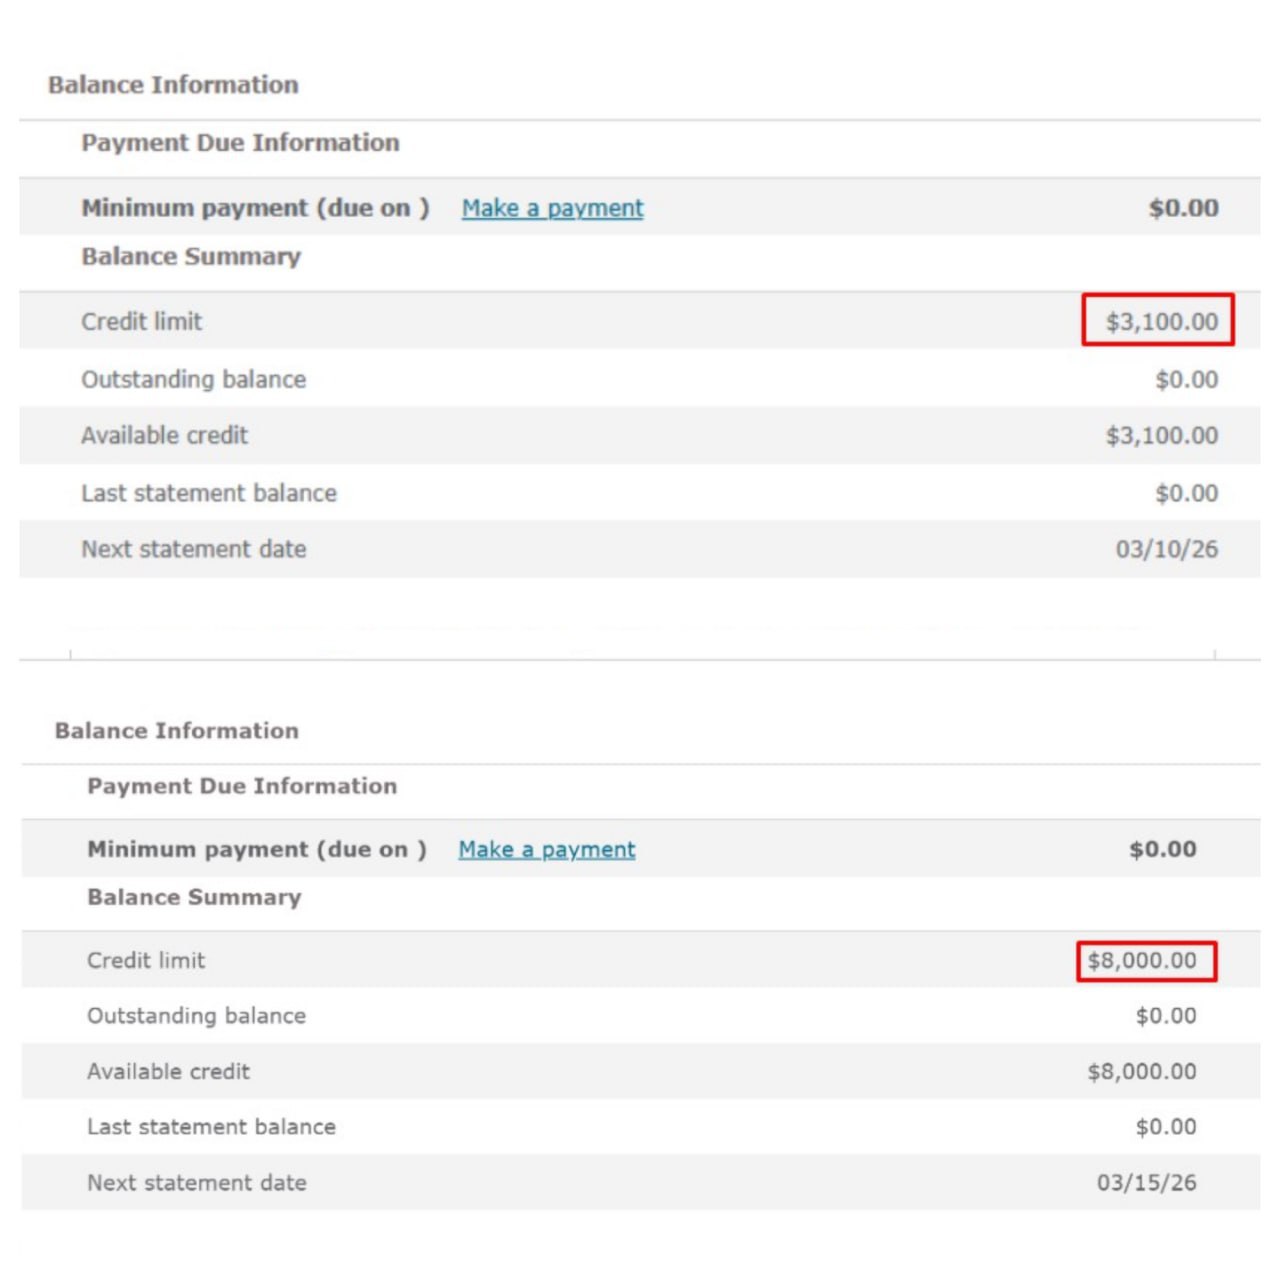Select the highlighted $8,000.00 credit limit value
The width and height of the screenshot is (1280, 1280).
click(x=1142, y=960)
